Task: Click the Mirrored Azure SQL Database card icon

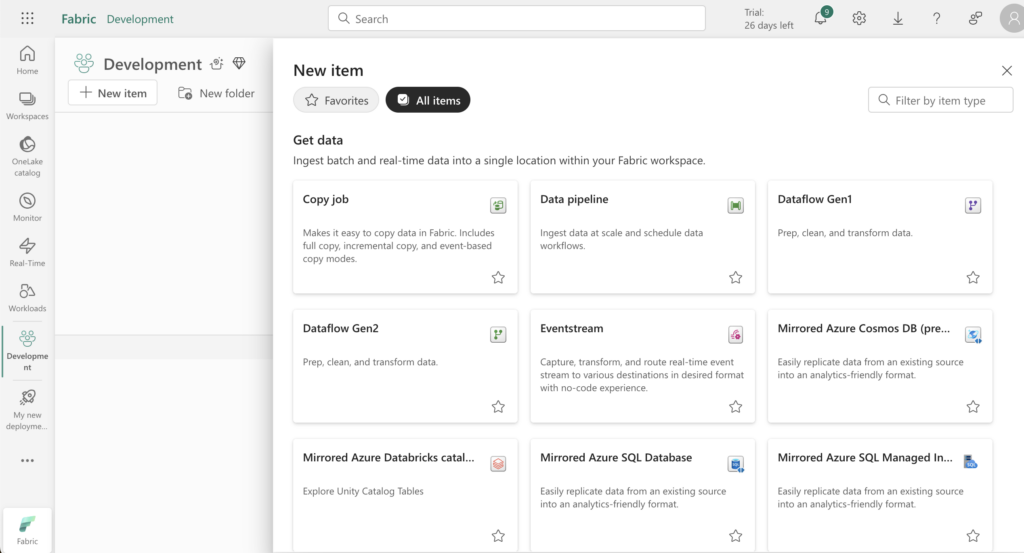Action: tap(735, 464)
